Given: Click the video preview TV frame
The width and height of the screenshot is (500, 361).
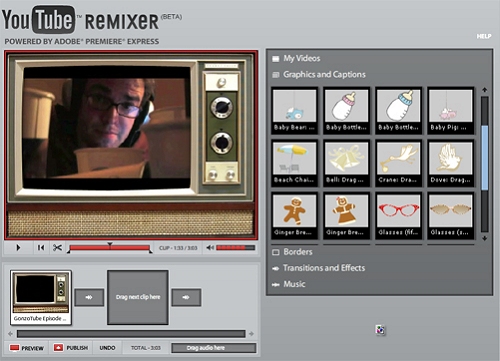Looking at the screenshot, I should click(131, 145).
